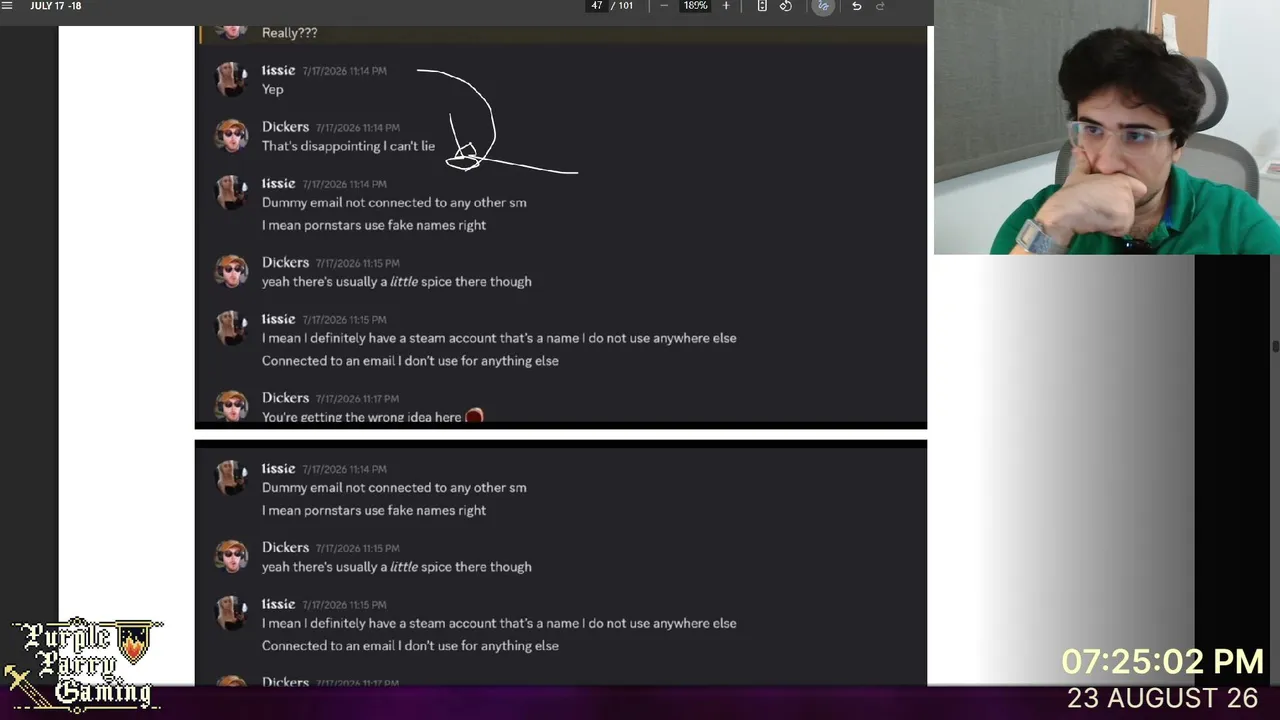
Task: Toggle the draw annotation tool
Action: pyautogui.click(x=823, y=6)
